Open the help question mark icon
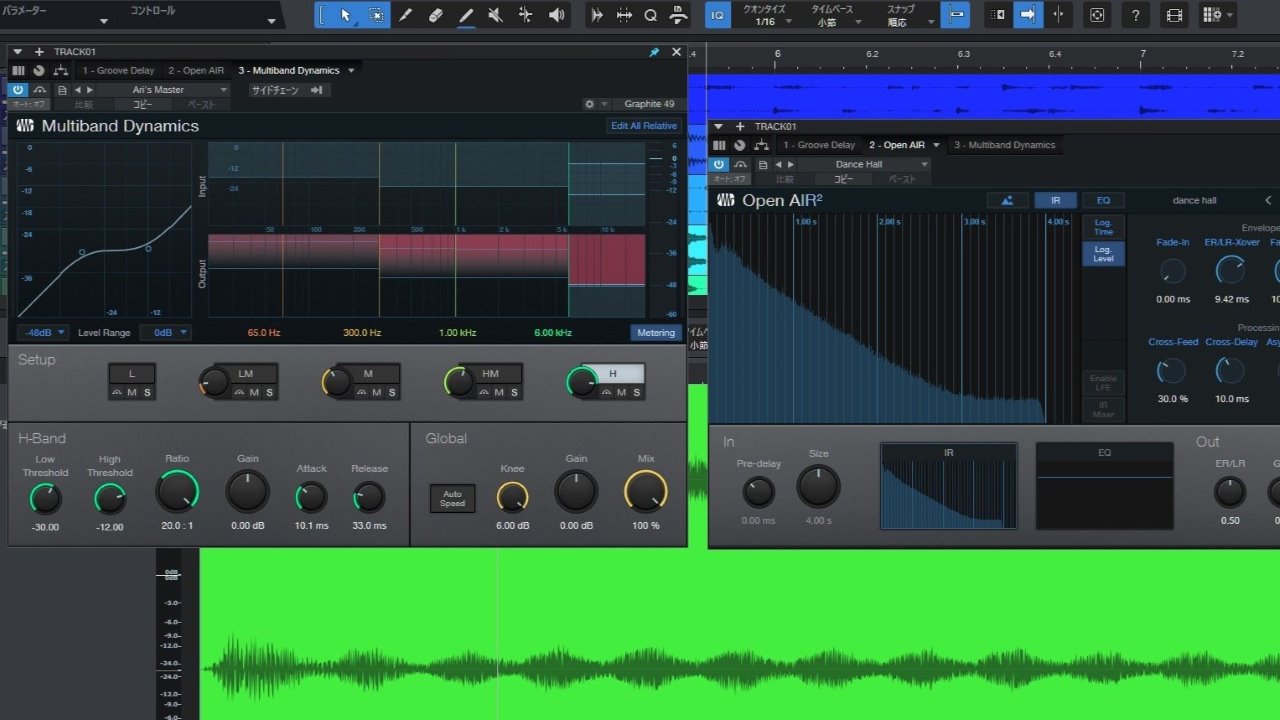This screenshot has height=720, width=1280. click(1134, 15)
